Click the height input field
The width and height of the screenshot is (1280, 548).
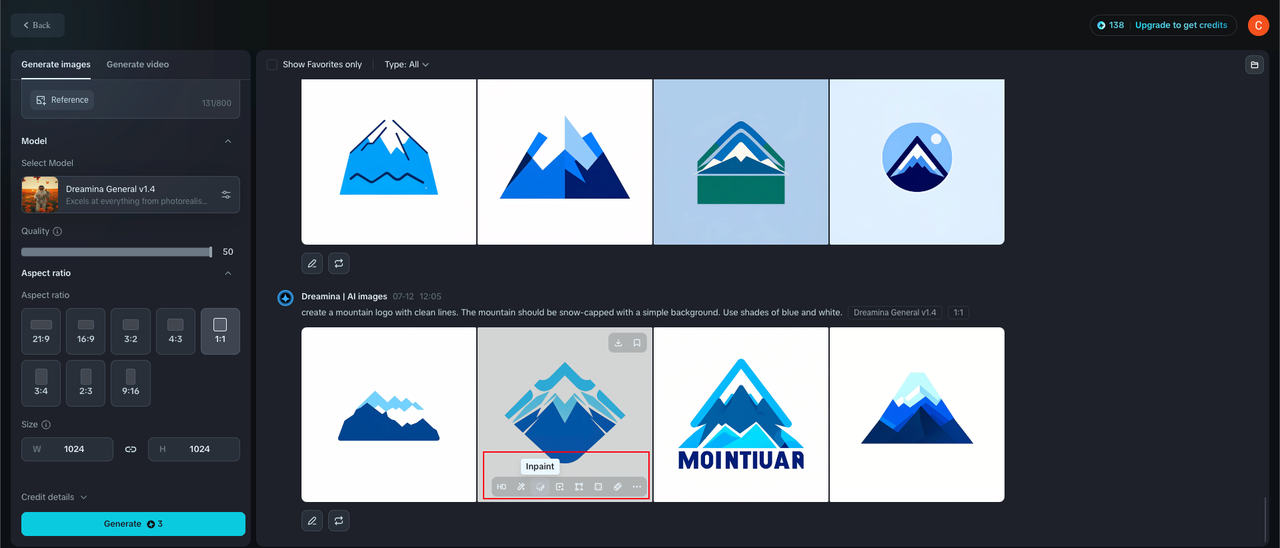coord(194,449)
